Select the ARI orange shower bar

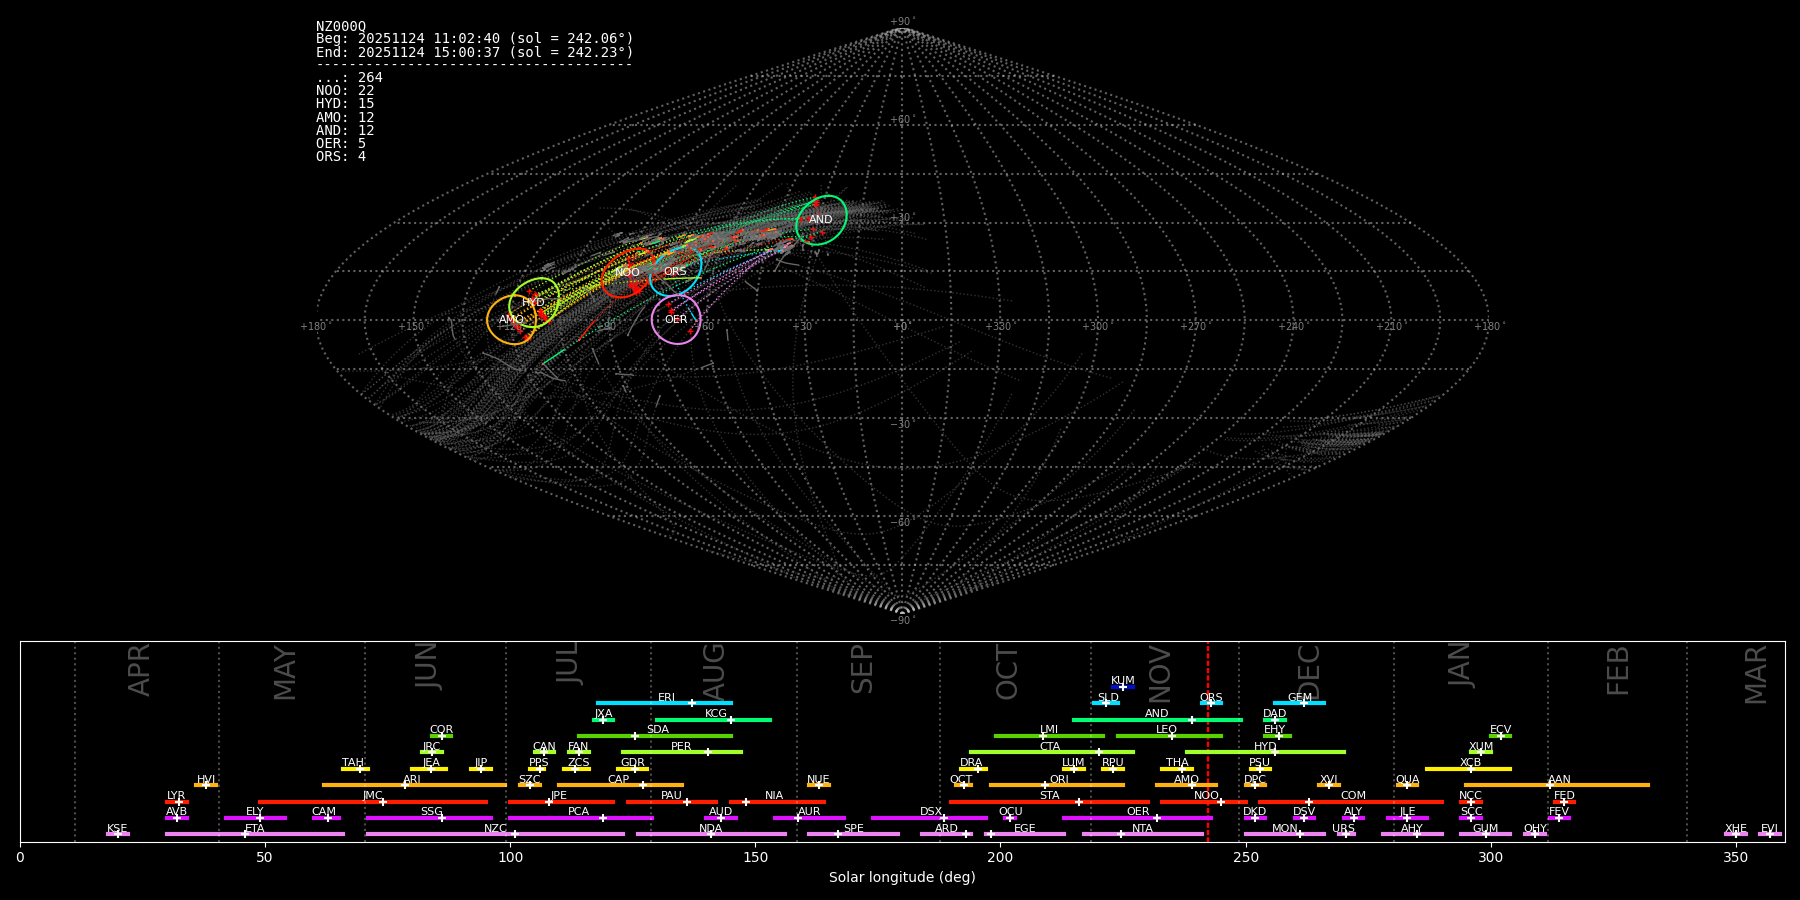tap(414, 785)
